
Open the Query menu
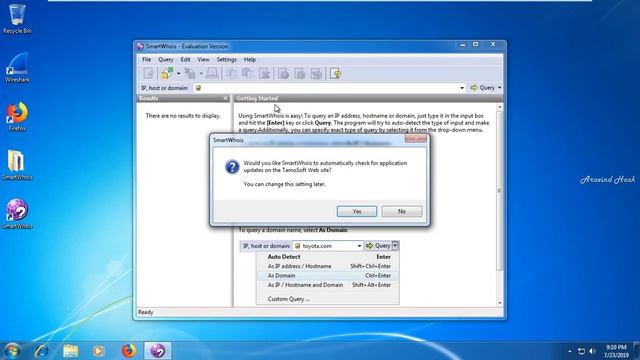point(166,60)
